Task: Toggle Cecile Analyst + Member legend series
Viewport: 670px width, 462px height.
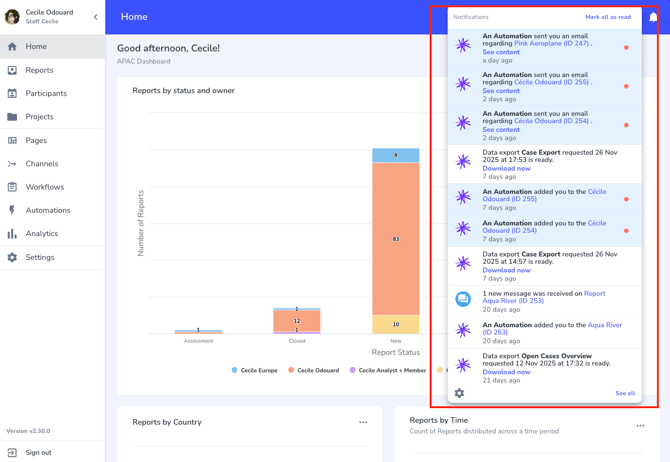Action: [387, 370]
